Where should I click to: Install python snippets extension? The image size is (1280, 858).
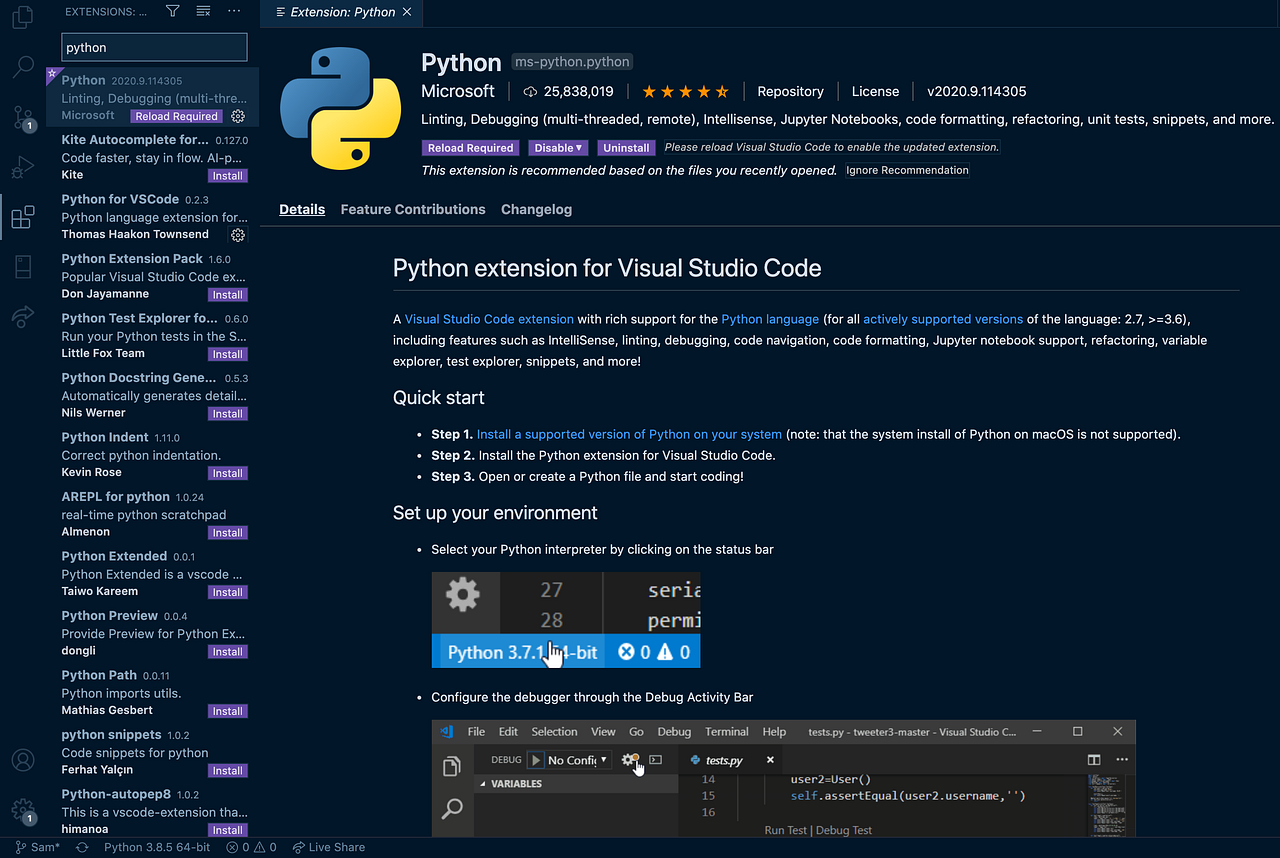click(228, 771)
